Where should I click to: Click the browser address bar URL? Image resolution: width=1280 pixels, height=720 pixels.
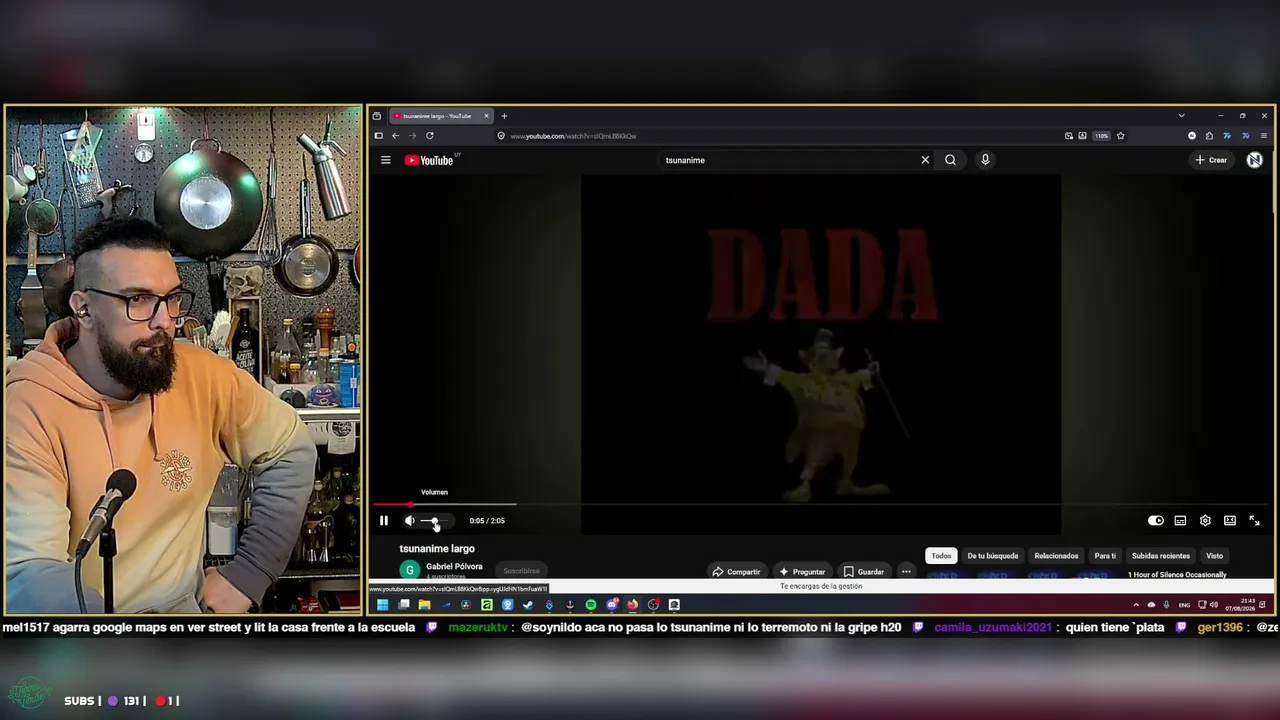pyautogui.click(x=573, y=136)
